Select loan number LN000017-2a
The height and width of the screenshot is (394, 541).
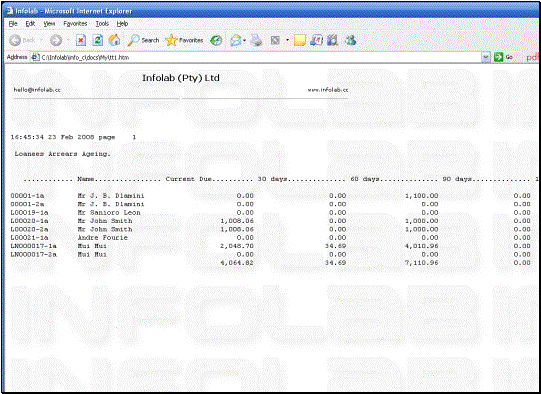pyautogui.click(x=33, y=254)
